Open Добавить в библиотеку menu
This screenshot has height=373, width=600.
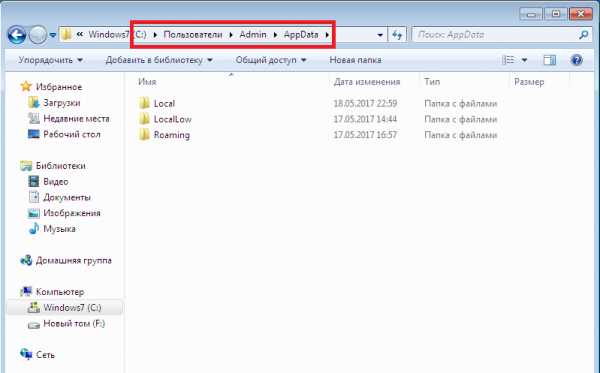[159, 60]
